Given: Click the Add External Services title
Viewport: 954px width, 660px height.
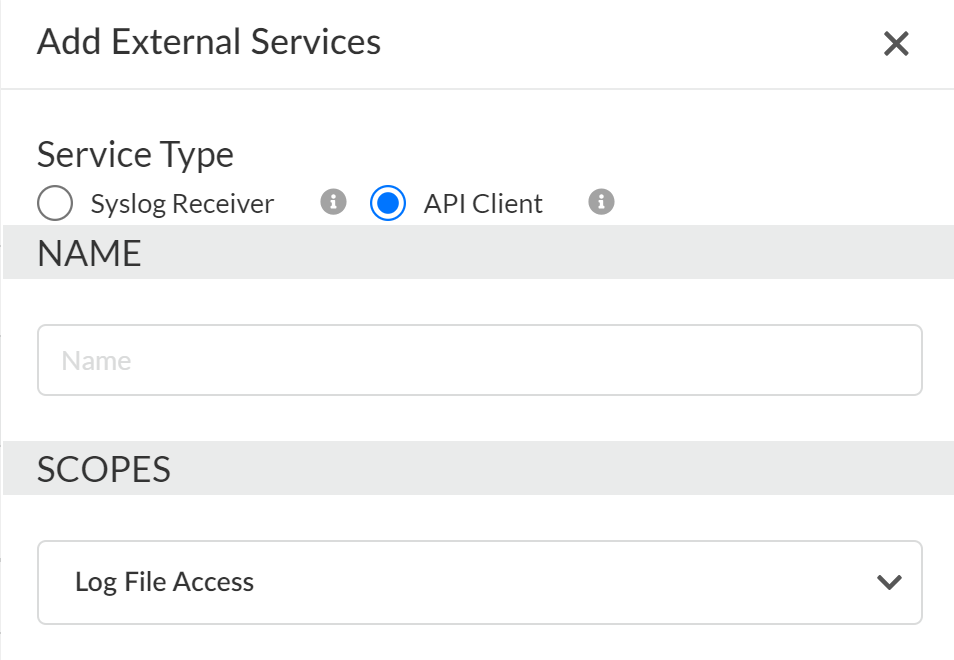Looking at the screenshot, I should click(209, 43).
